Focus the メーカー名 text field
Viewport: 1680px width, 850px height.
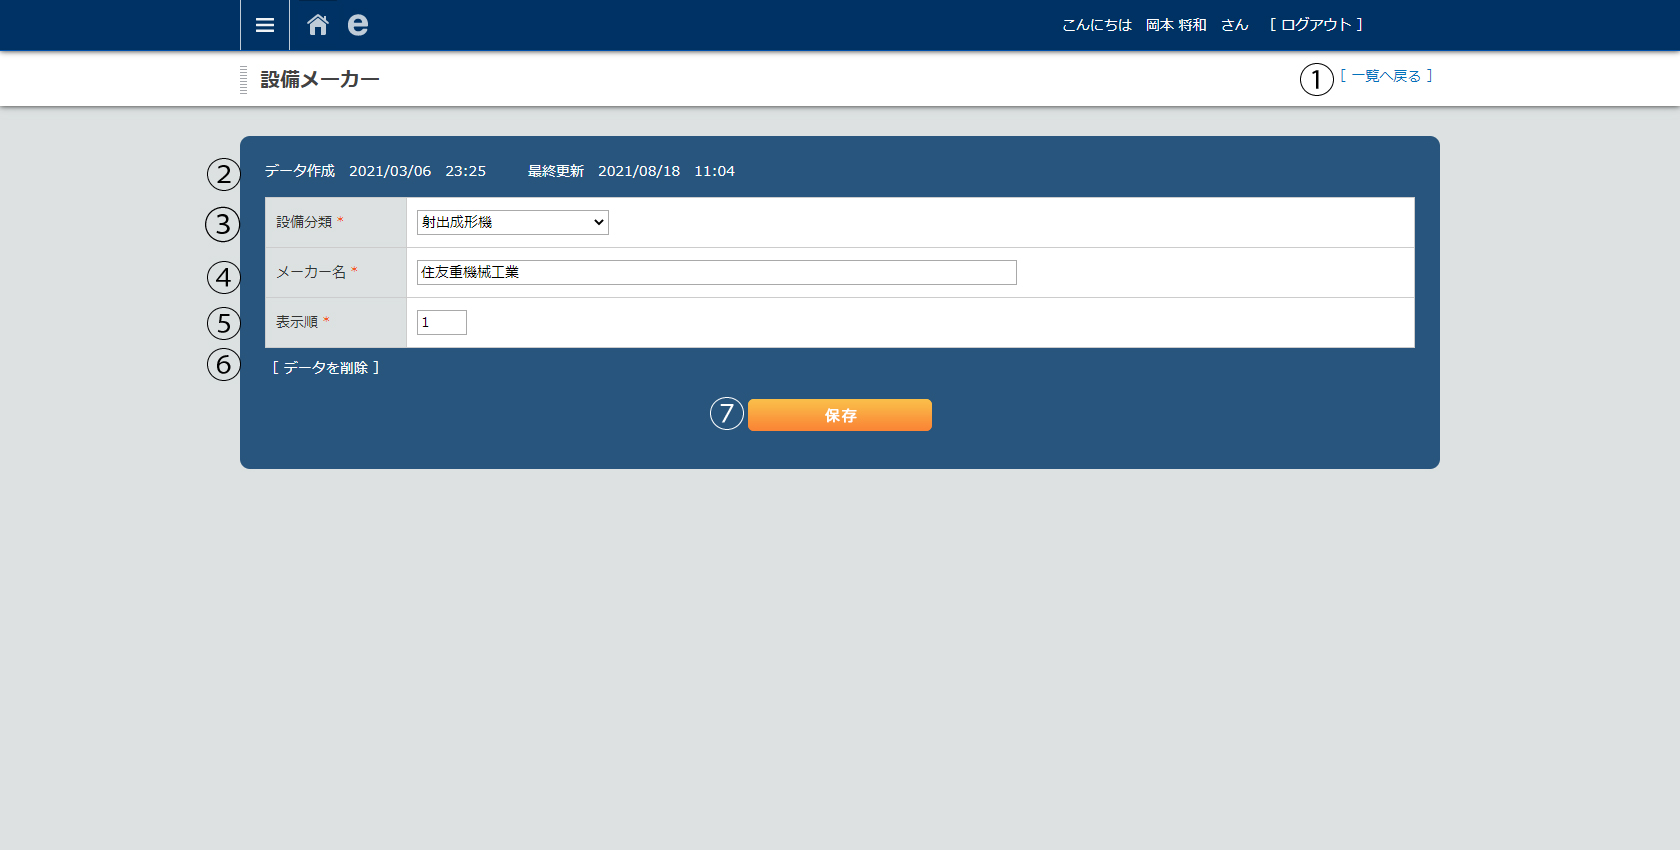(x=716, y=272)
